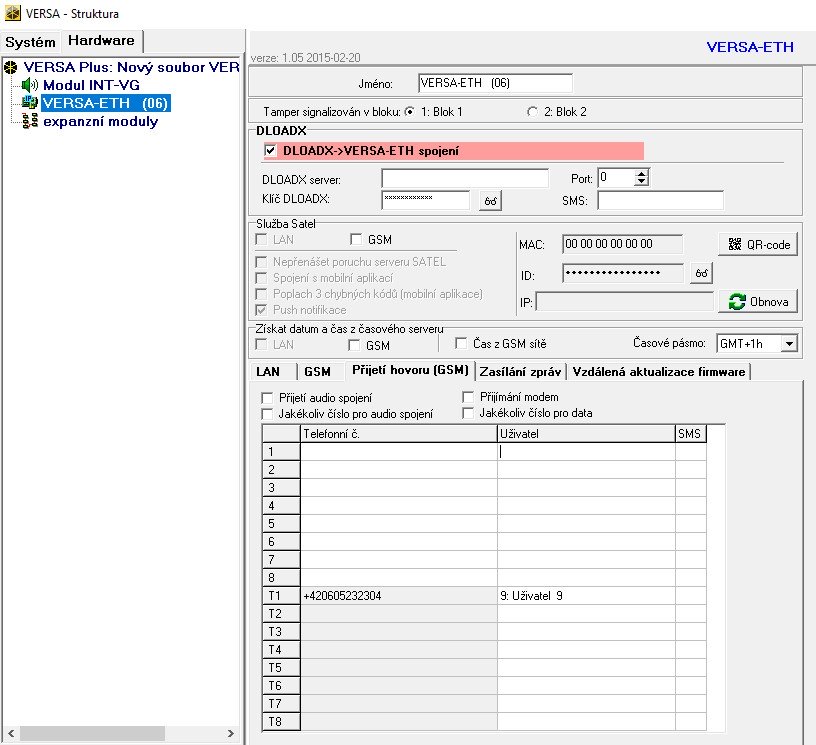Click the left panel horizontal scrollbar
The image size is (816, 745).
(x=120, y=734)
